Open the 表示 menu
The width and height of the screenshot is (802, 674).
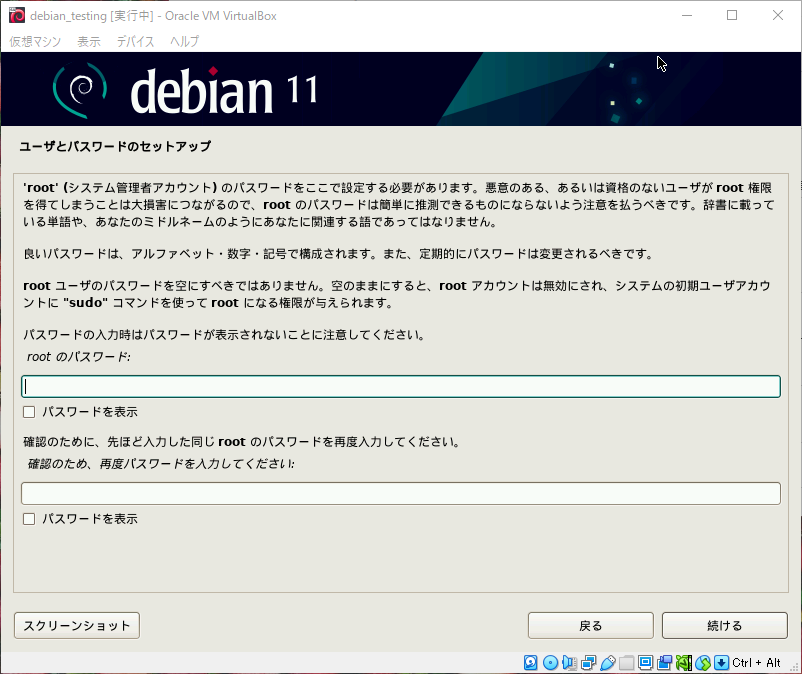pos(88,41)
